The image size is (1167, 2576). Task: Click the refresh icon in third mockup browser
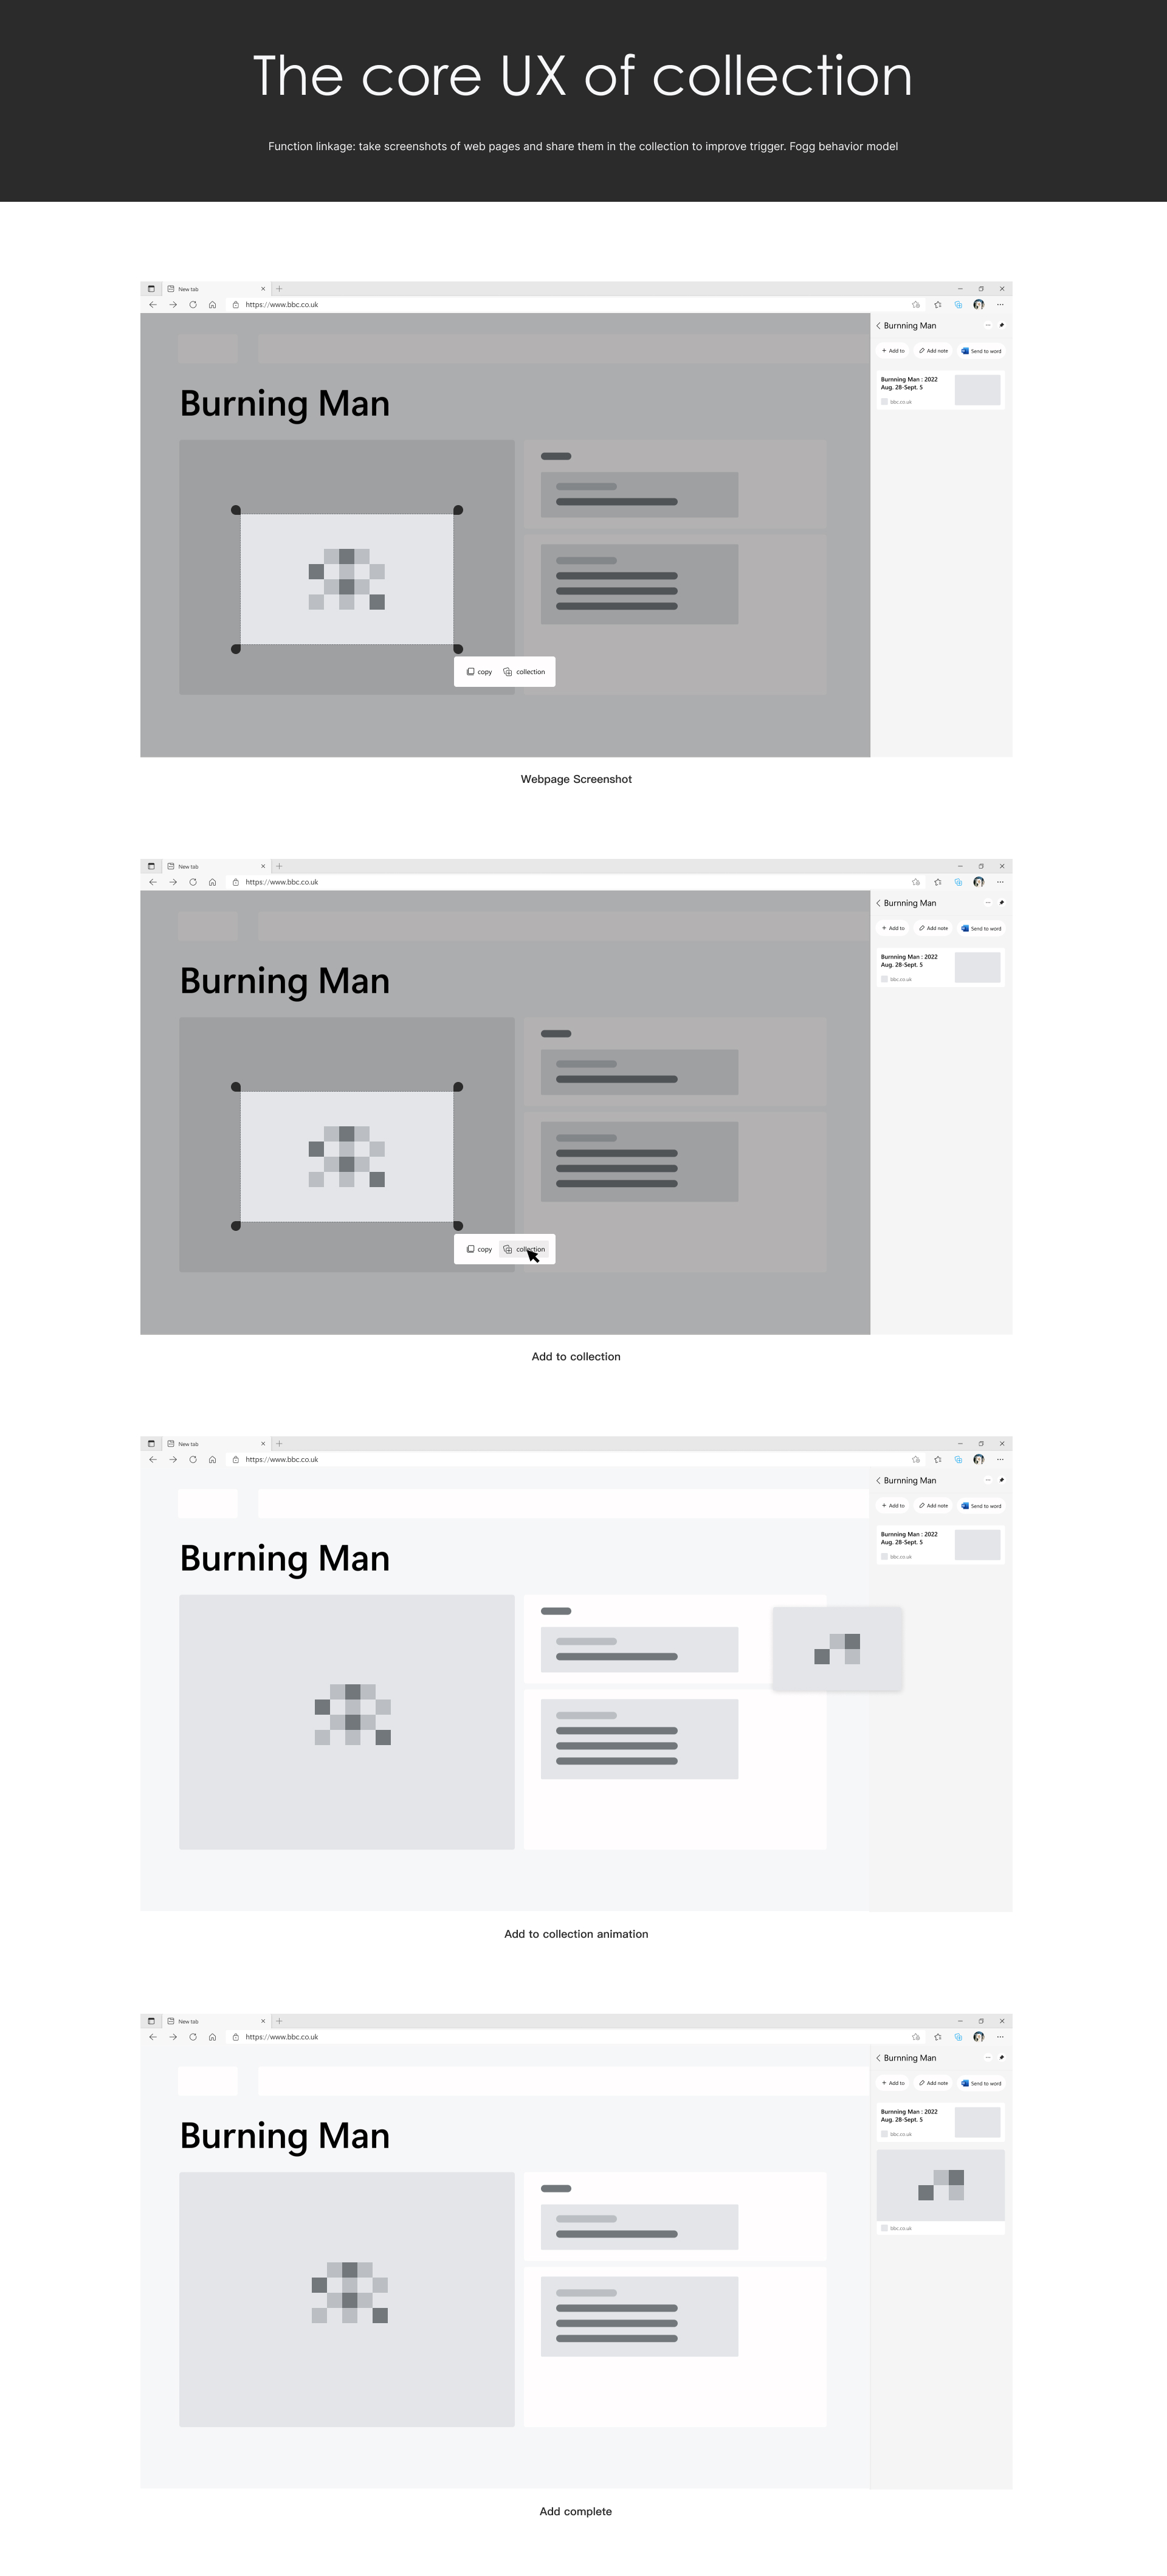(193, 1459)
